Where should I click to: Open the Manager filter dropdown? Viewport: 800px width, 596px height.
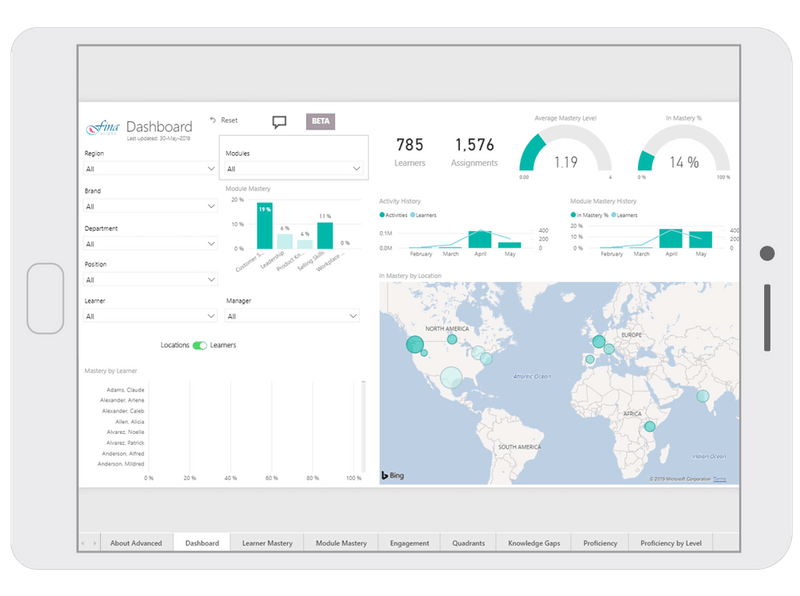293,314
